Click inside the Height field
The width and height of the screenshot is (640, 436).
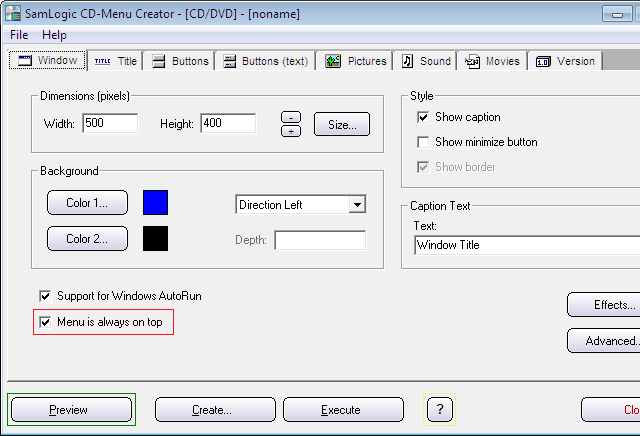click(x=228, y=123)
